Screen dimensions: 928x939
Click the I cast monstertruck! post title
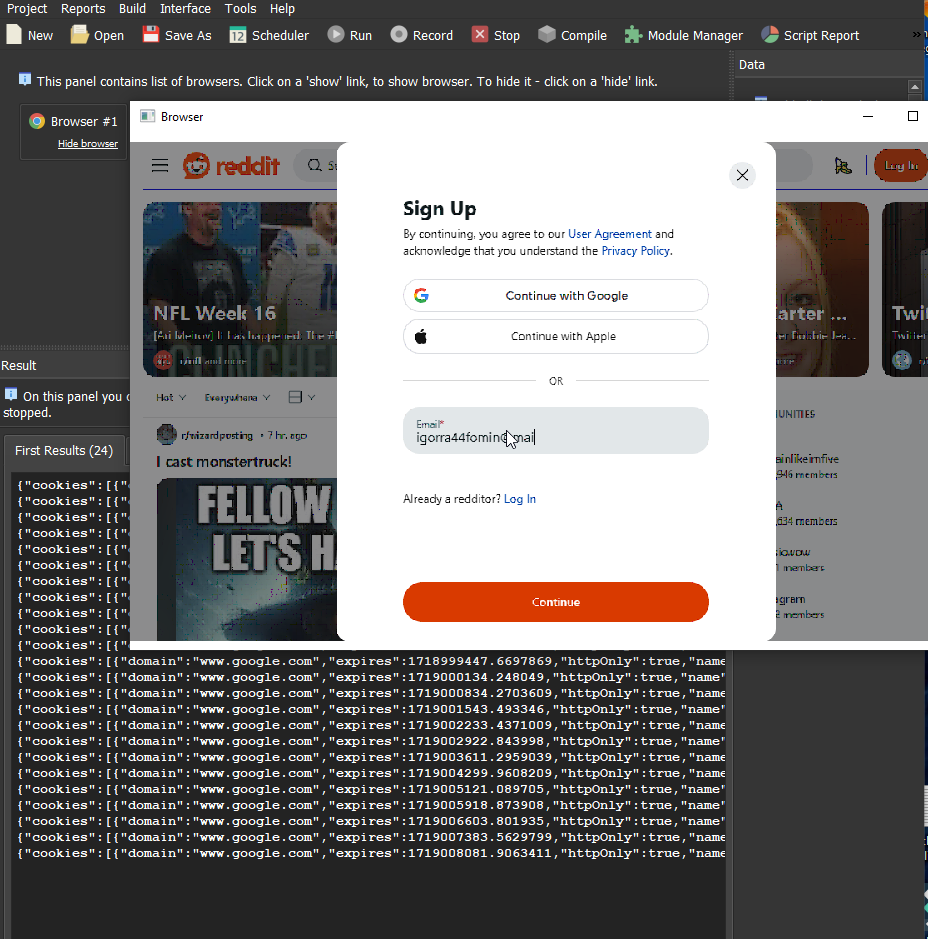[223, 462]
